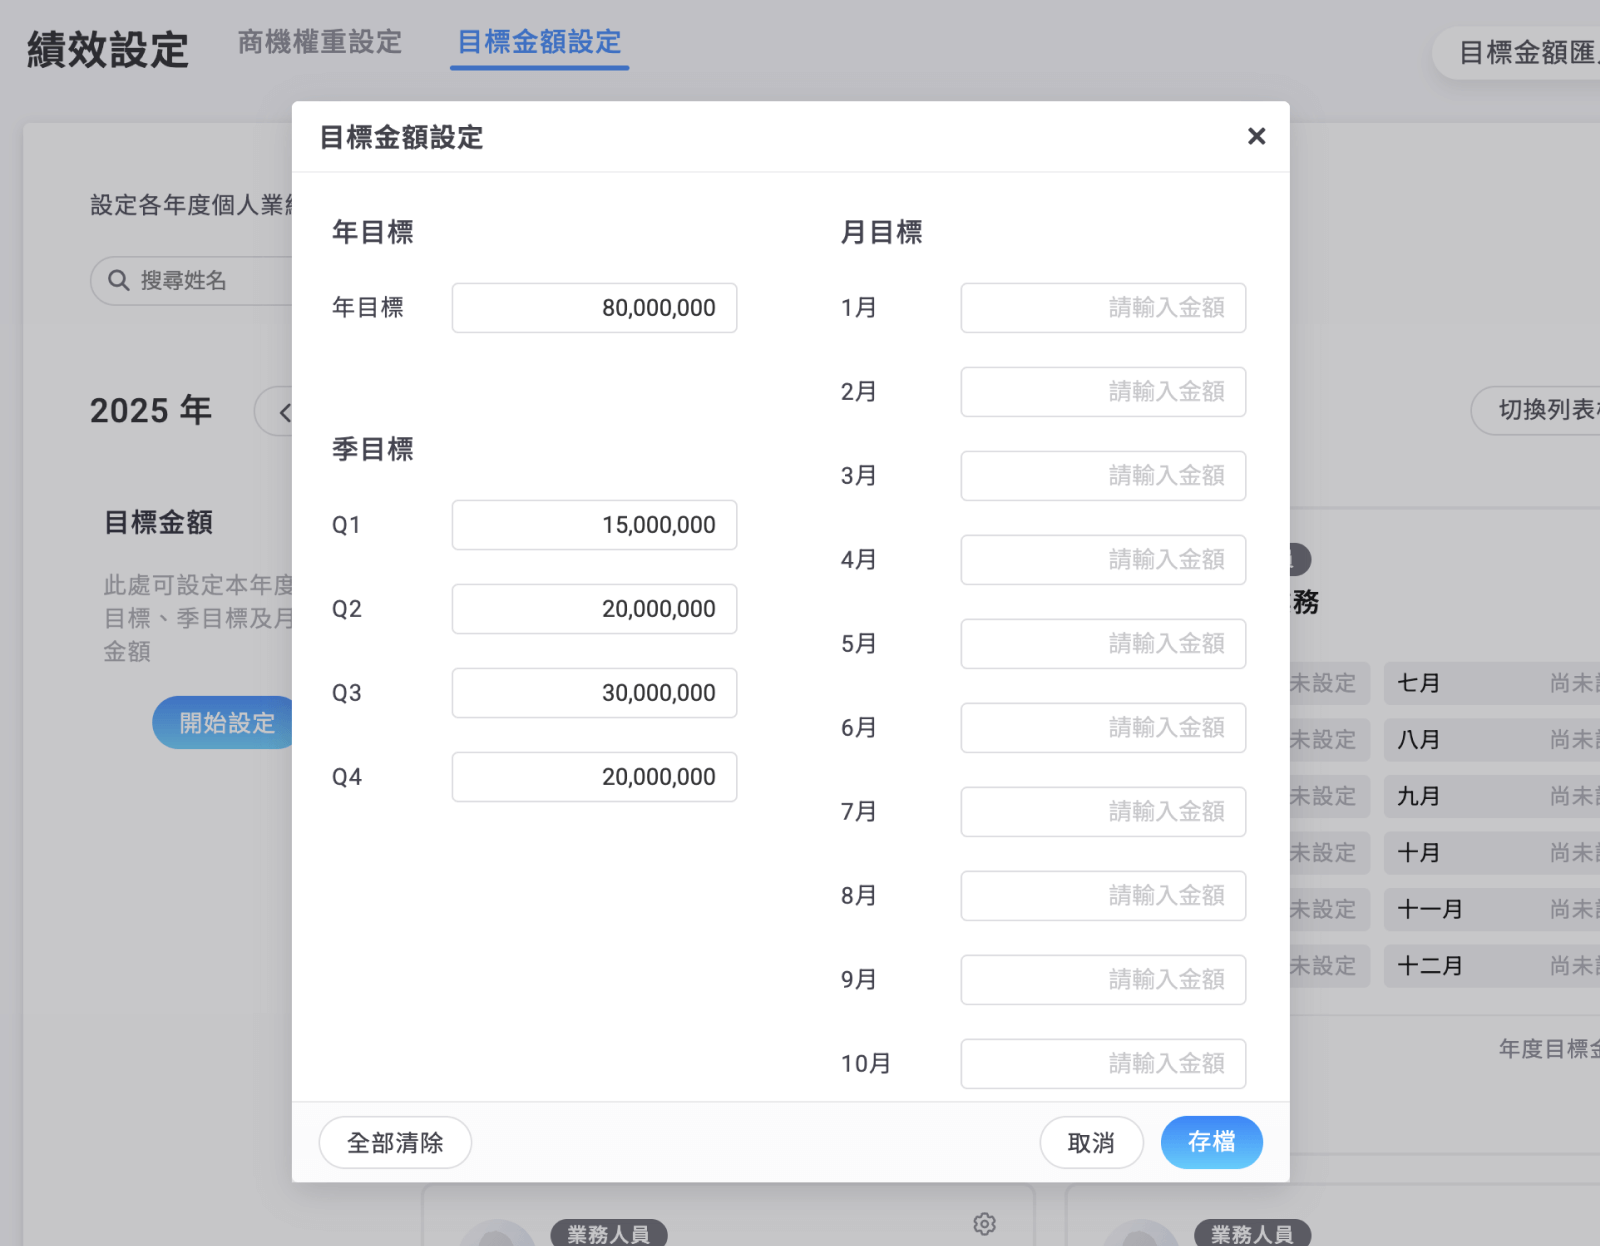Image resolution: width=1600 pixels, height=1246 pixels.
Task: Cancel the dialog with 取消
Action: click(1091, 1142)
